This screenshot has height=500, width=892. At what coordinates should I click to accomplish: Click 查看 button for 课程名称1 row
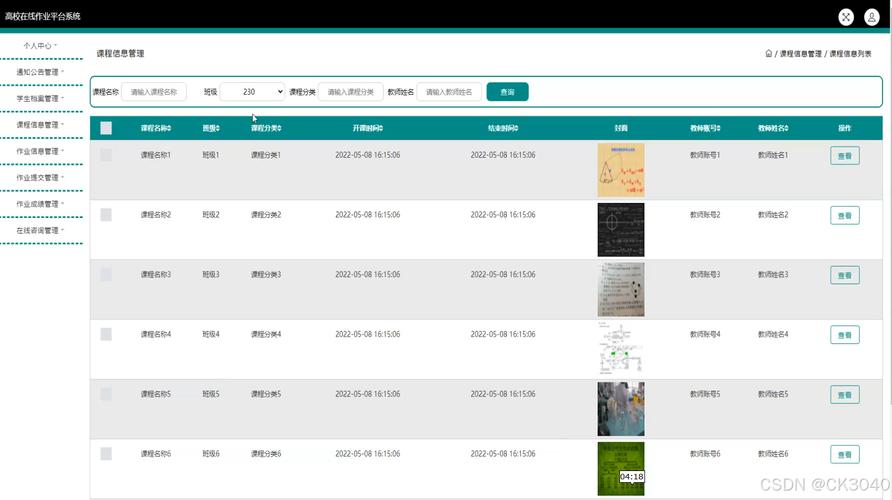click(845, 156)
